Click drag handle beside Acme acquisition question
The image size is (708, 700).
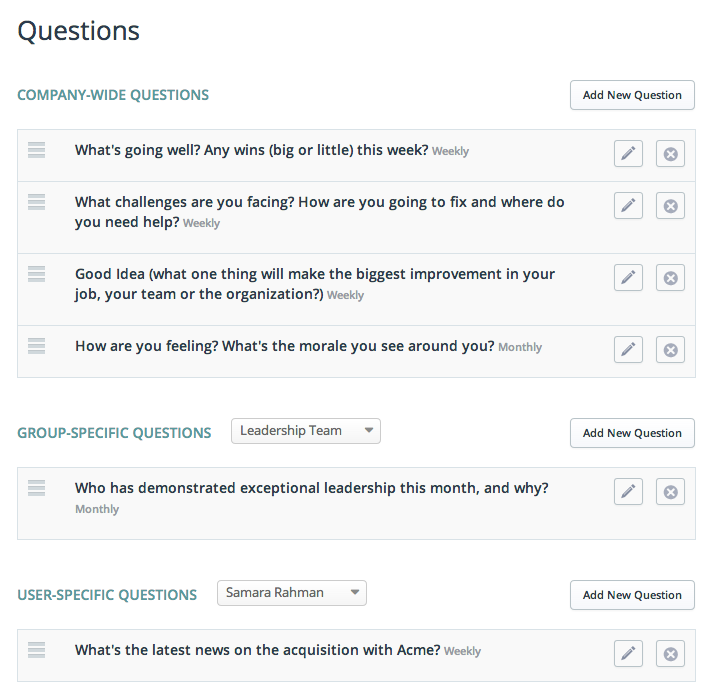click(37, 649)
